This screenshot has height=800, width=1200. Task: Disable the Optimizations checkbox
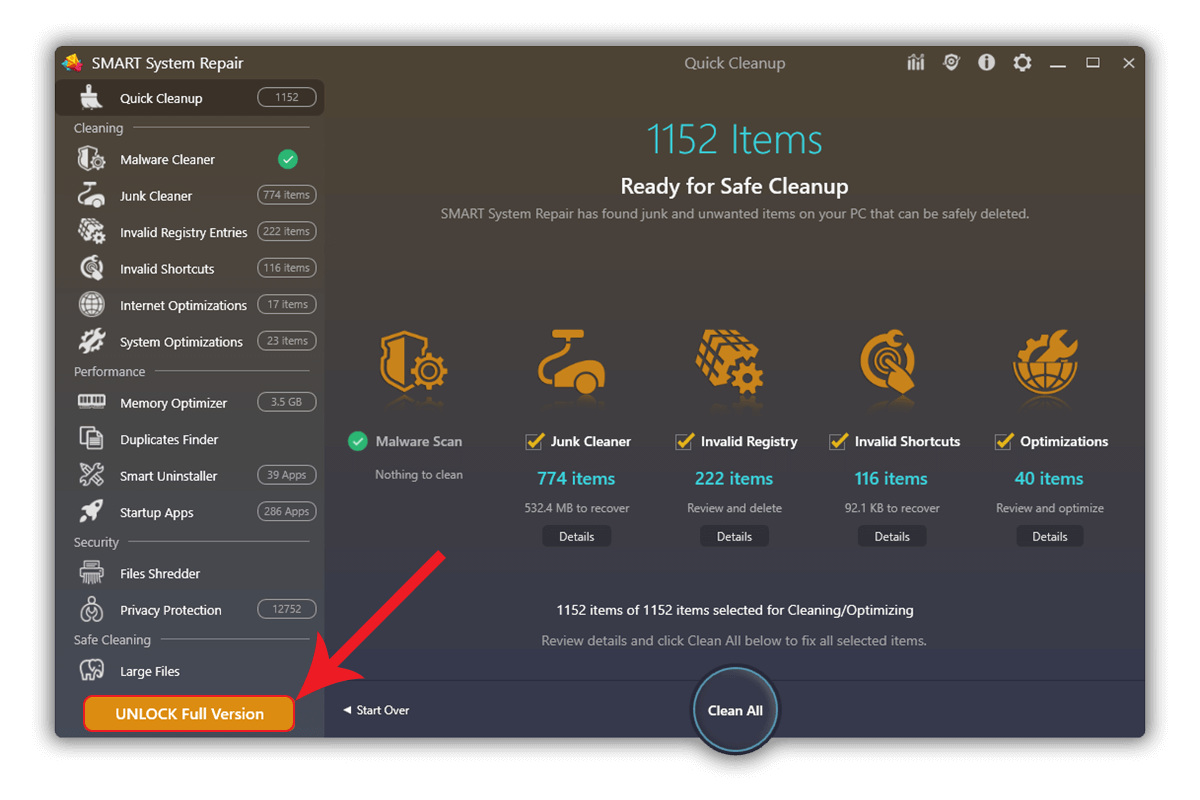1001,441
